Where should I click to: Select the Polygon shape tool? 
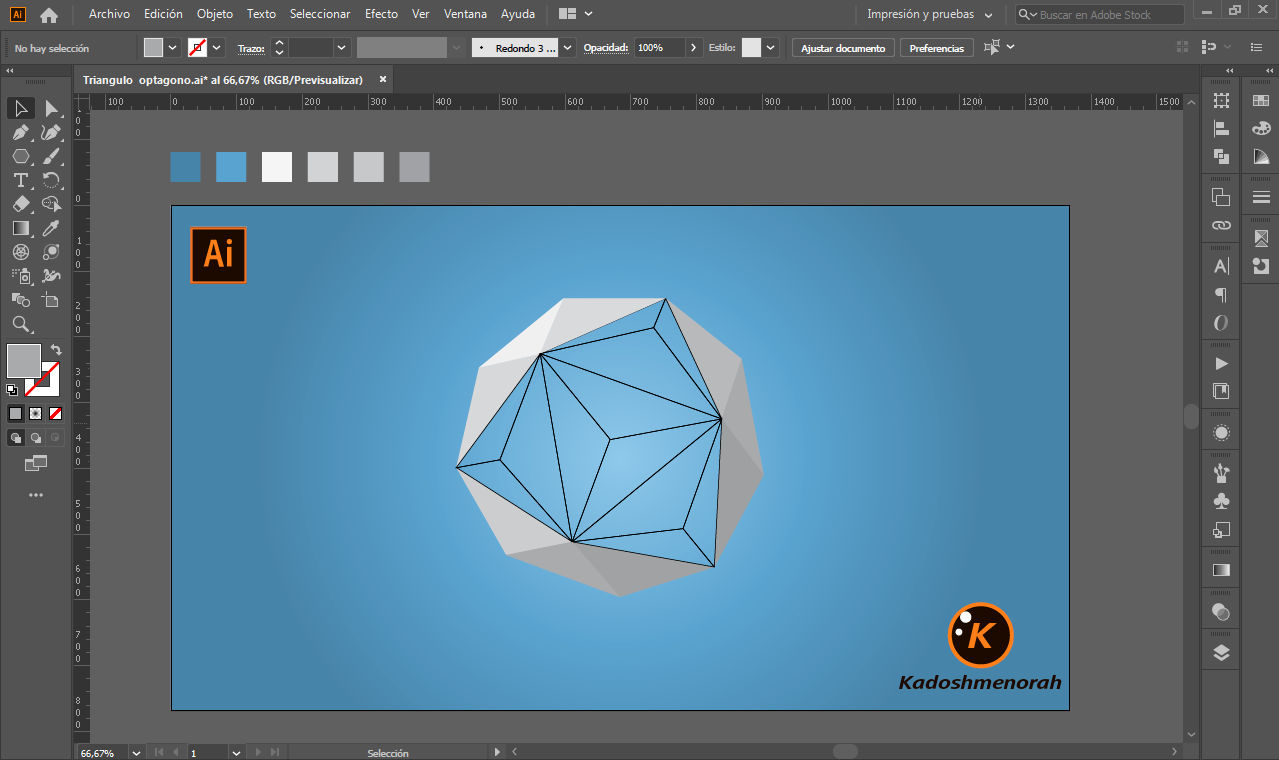(x=20, y=156)
